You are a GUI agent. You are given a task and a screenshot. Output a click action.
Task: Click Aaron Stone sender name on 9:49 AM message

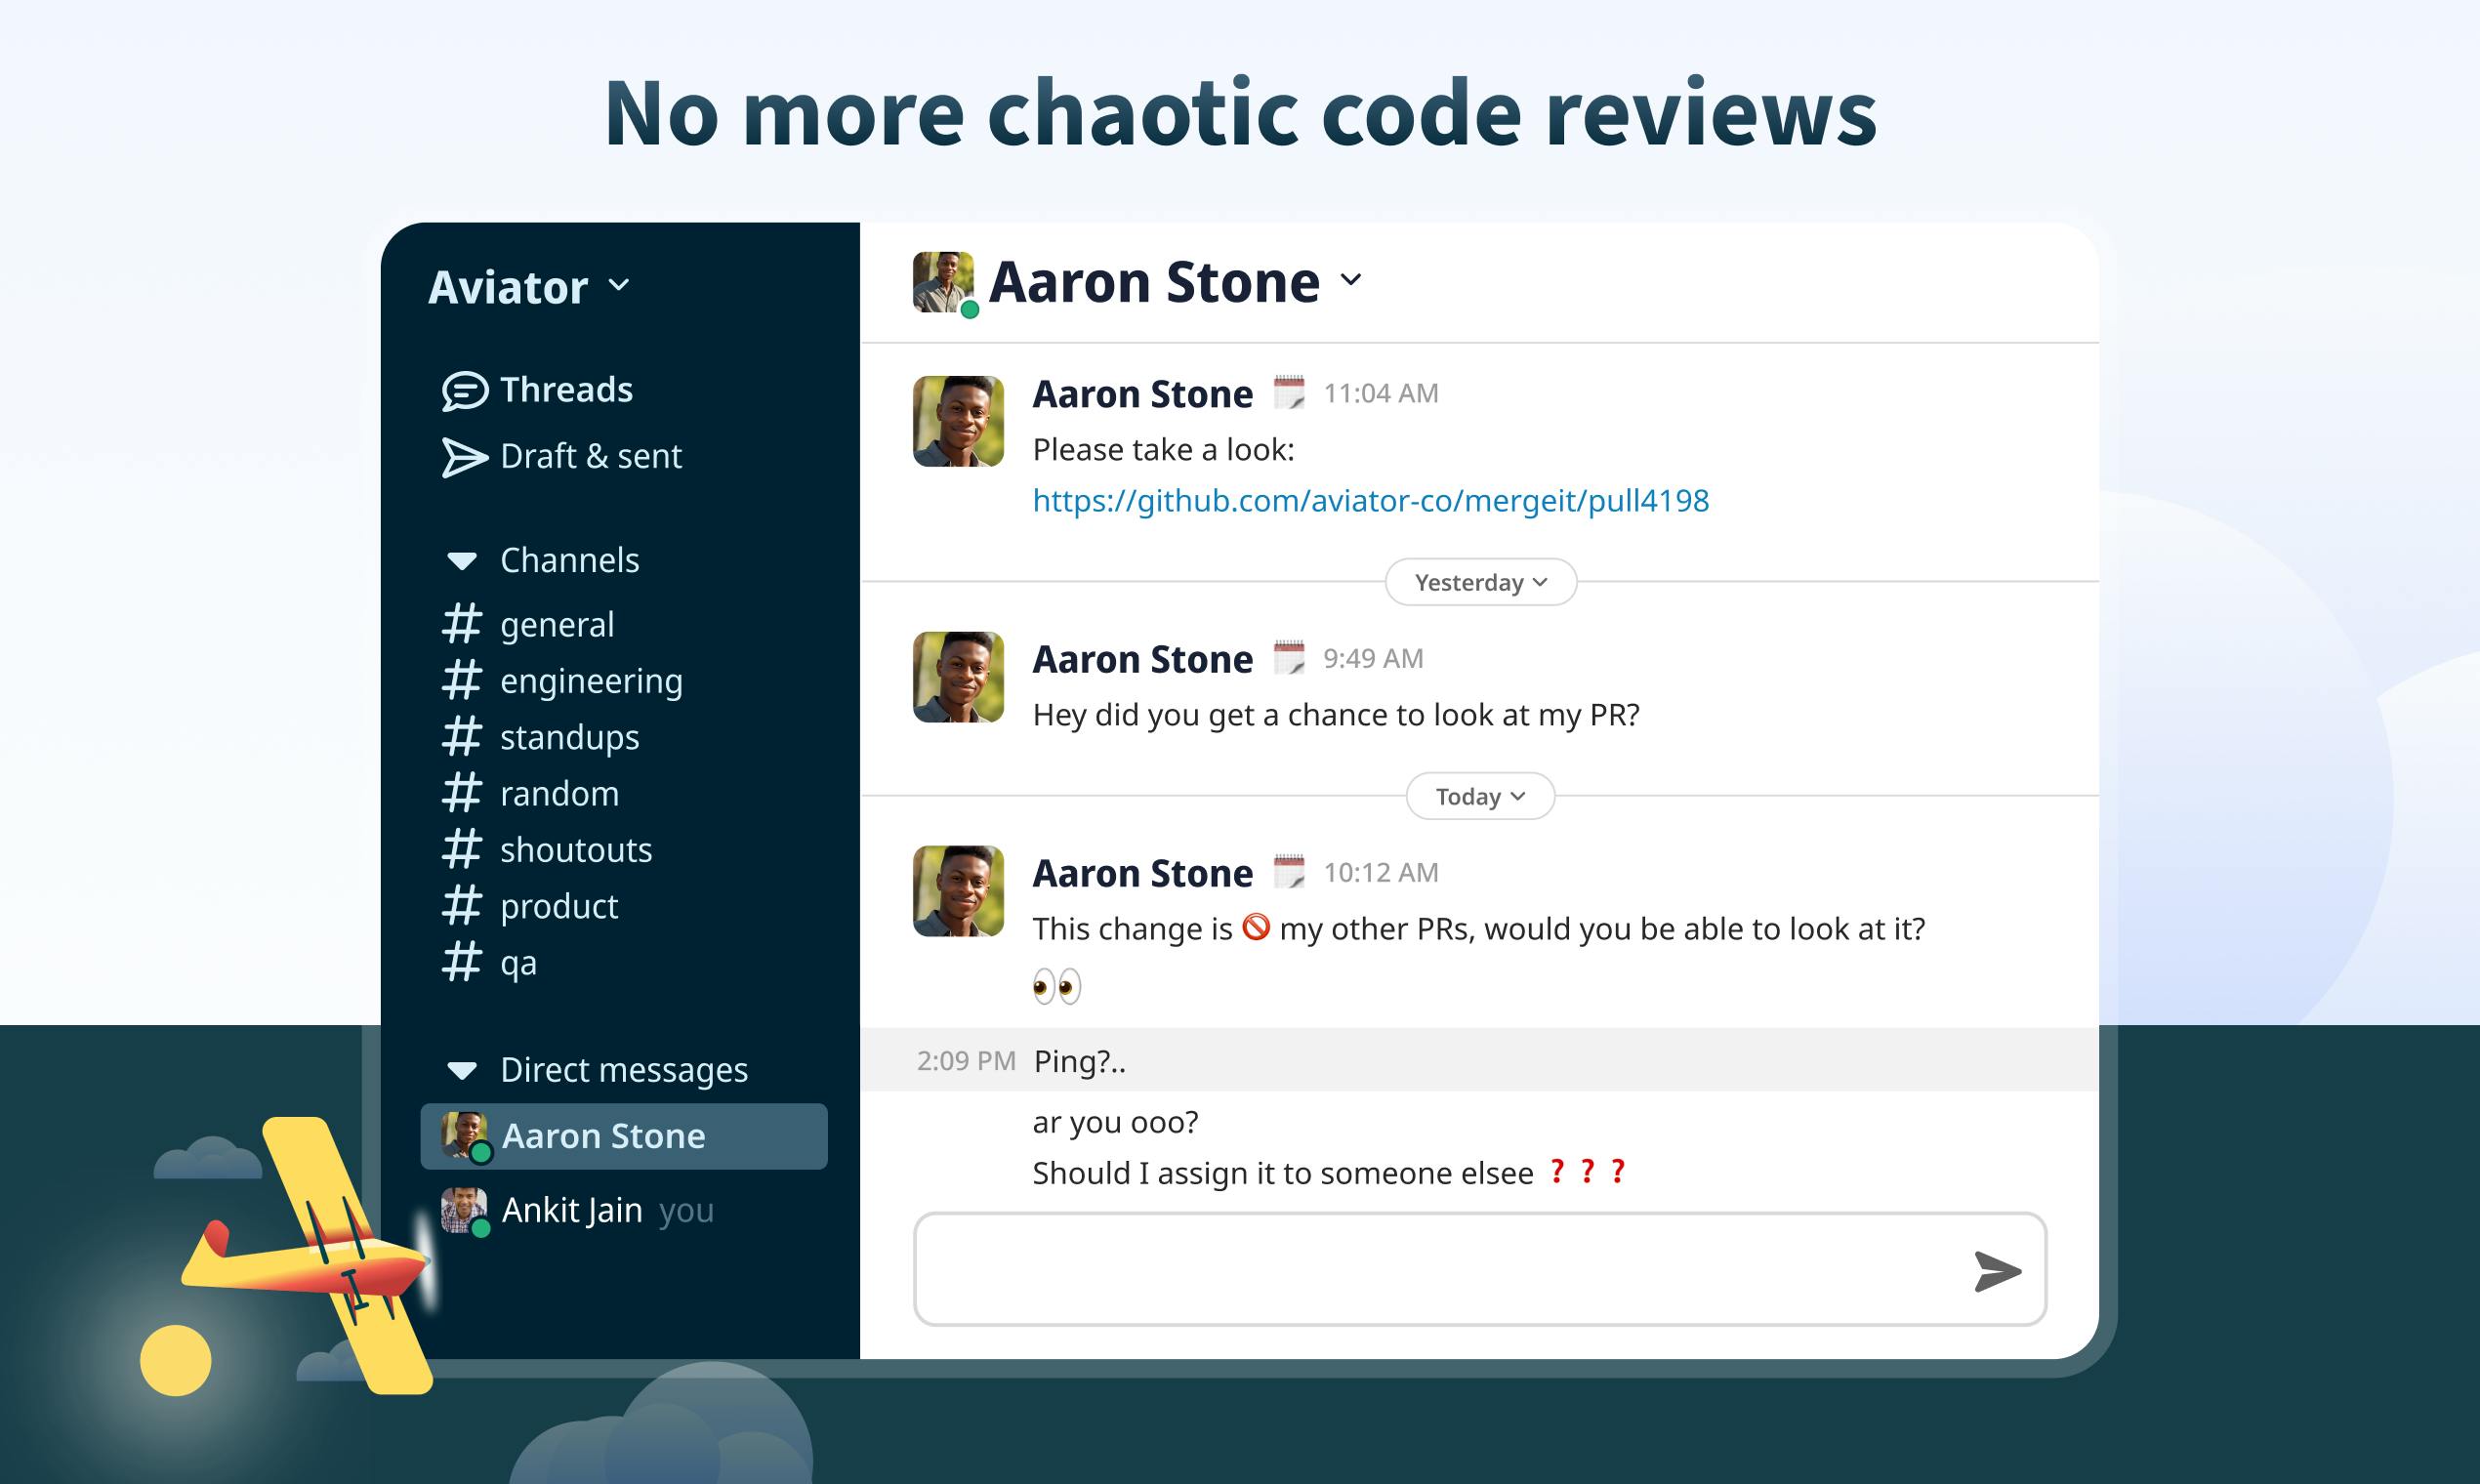tap(1143, 659)
